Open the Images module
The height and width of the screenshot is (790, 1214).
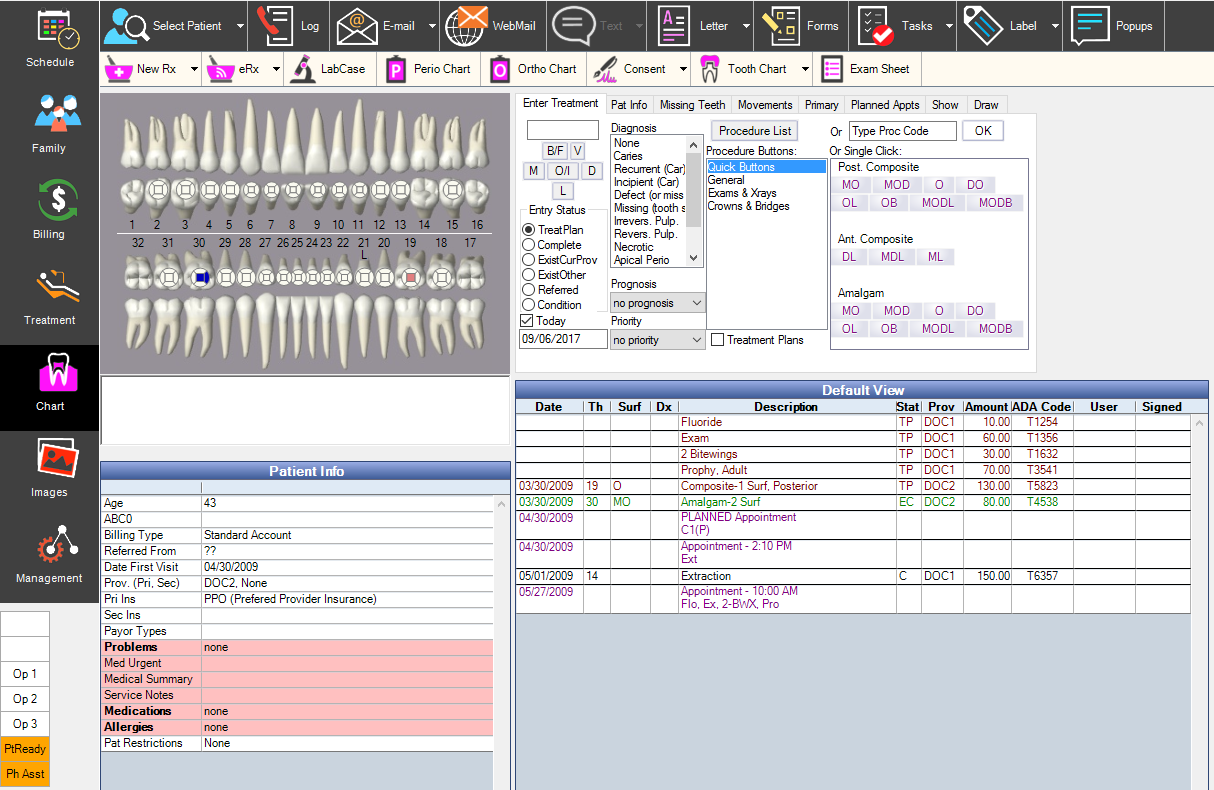pyautogui.click(x=49, y=460)
